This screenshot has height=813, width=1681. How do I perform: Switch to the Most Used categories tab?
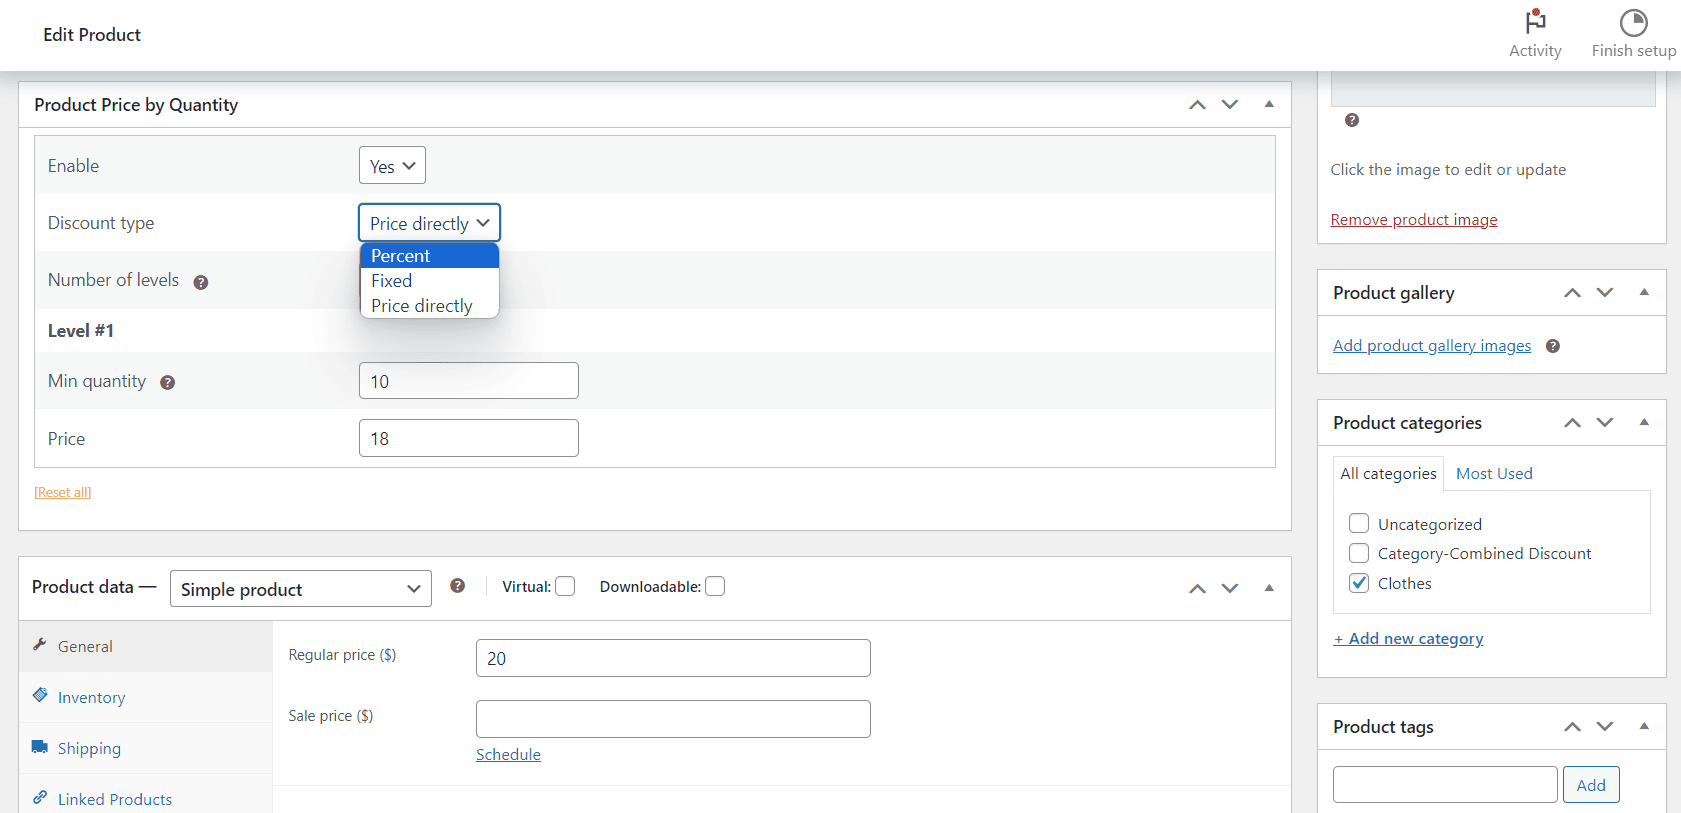click(x=1494, y=474)
